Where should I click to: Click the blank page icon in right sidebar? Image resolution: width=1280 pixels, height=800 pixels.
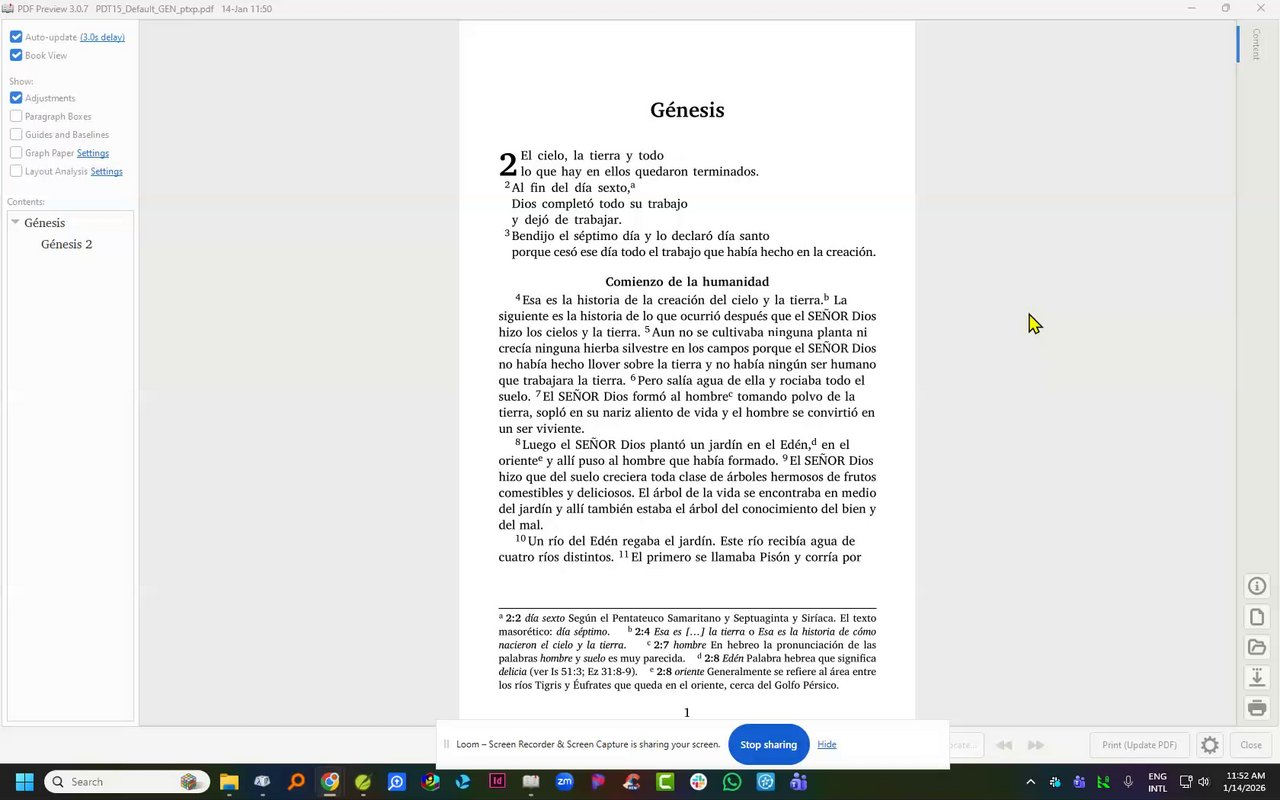(x=1257, y=617)
